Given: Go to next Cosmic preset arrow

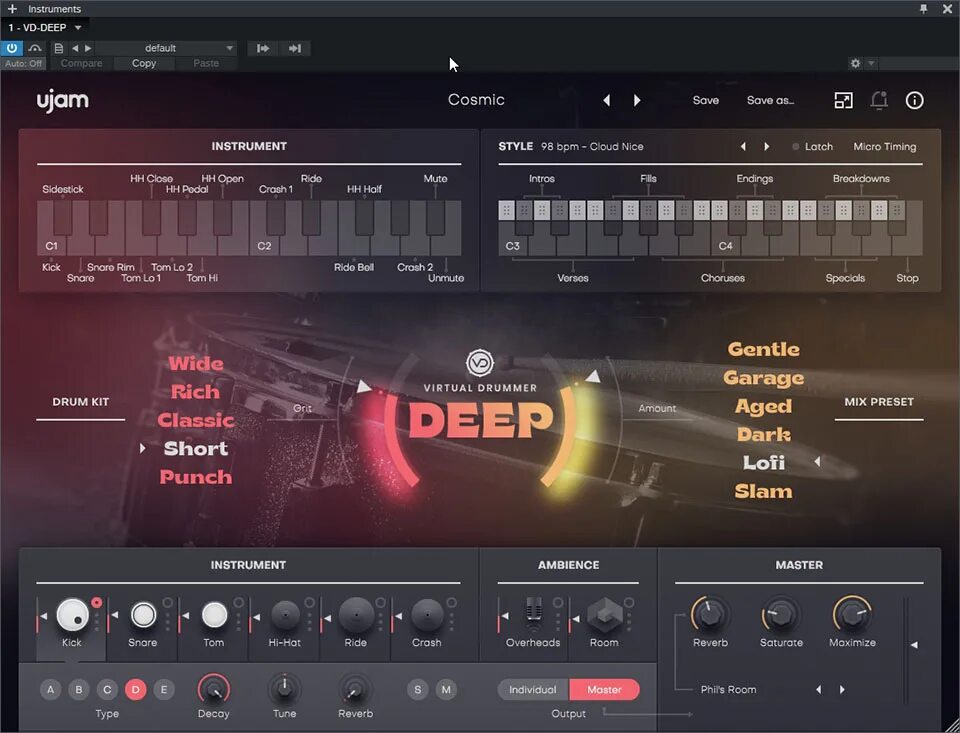Looking at the screenshot, I should point(637,100).
